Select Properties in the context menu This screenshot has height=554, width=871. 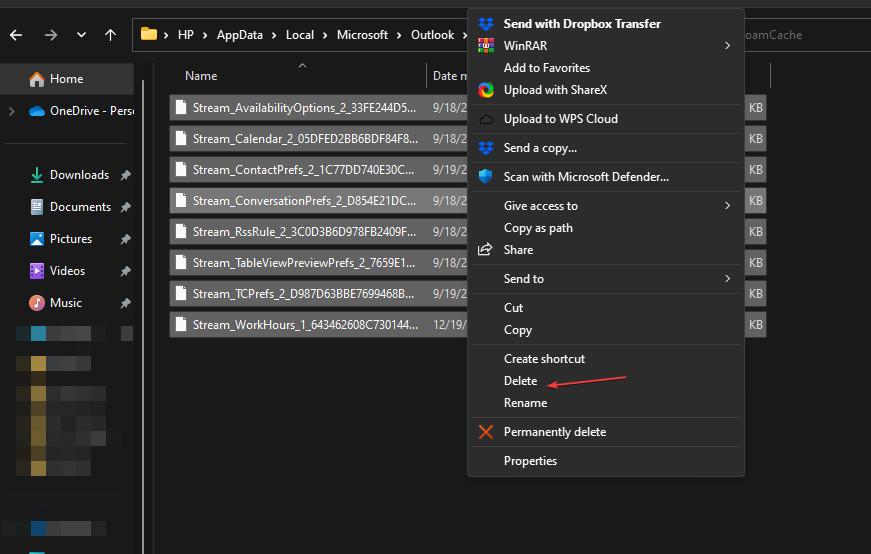(530, 461)
